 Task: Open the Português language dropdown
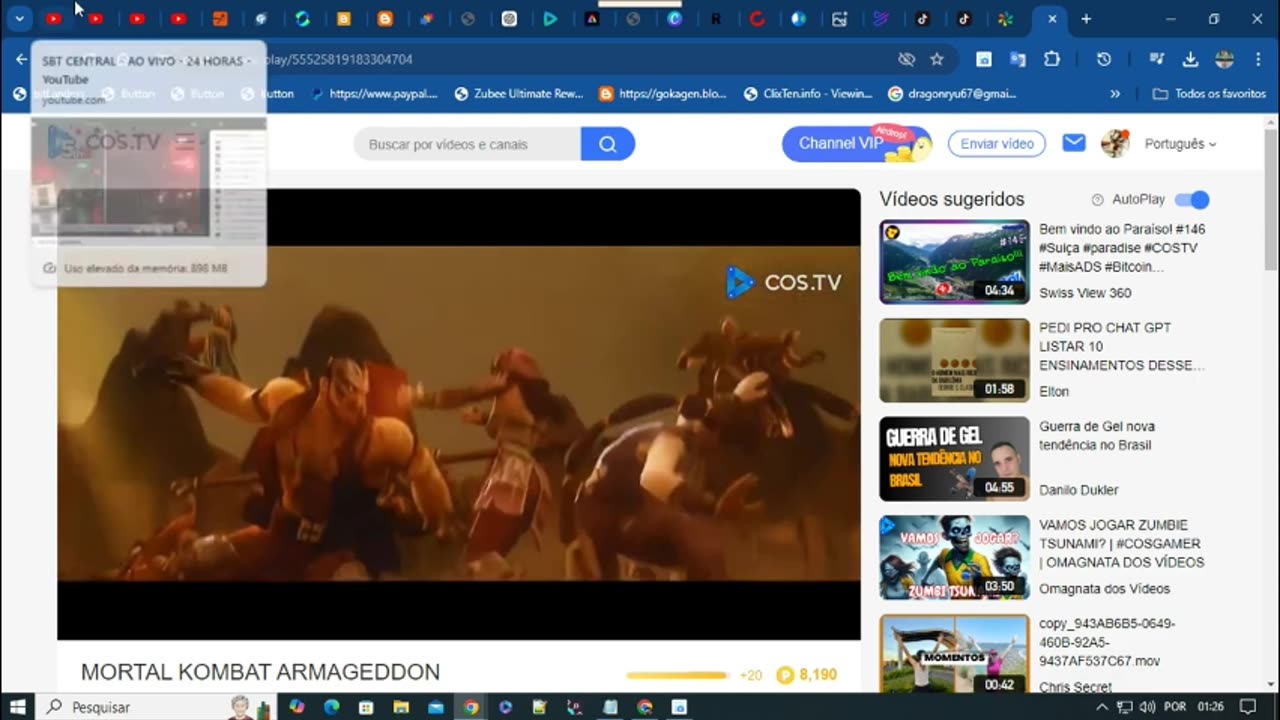tap(1180, 144)
